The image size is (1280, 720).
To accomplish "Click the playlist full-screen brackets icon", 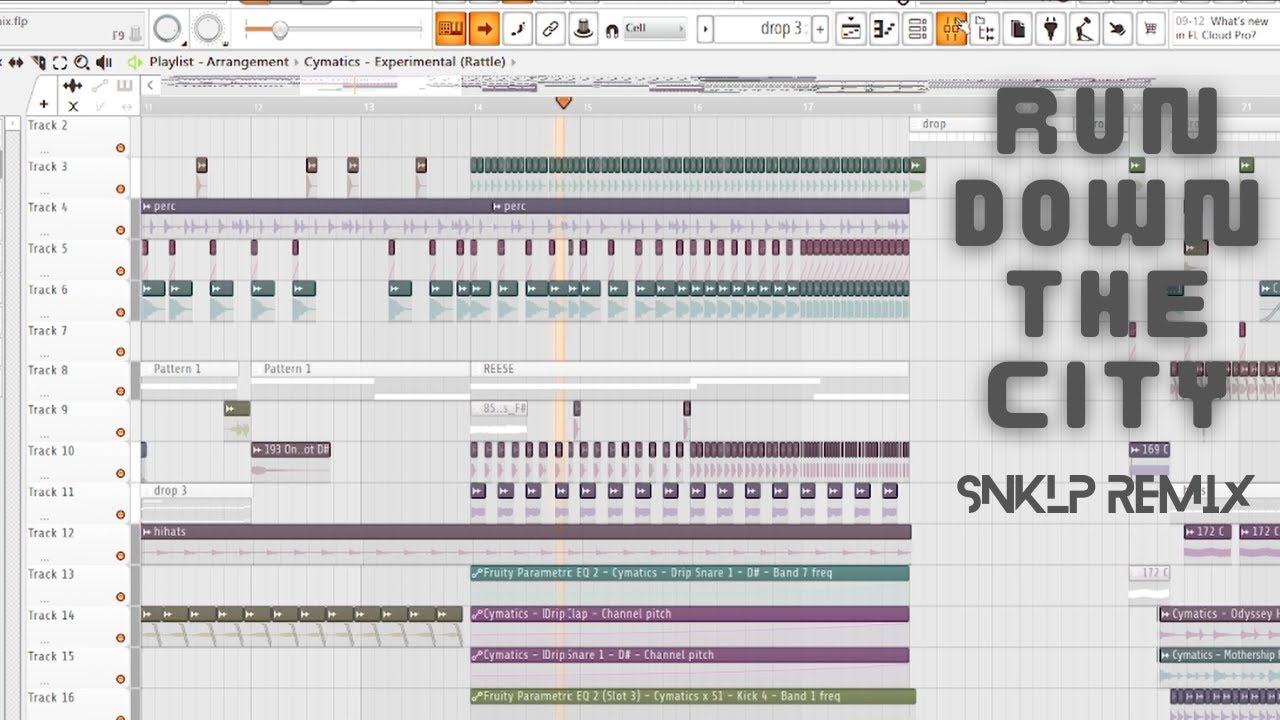I will coord(59,62).
